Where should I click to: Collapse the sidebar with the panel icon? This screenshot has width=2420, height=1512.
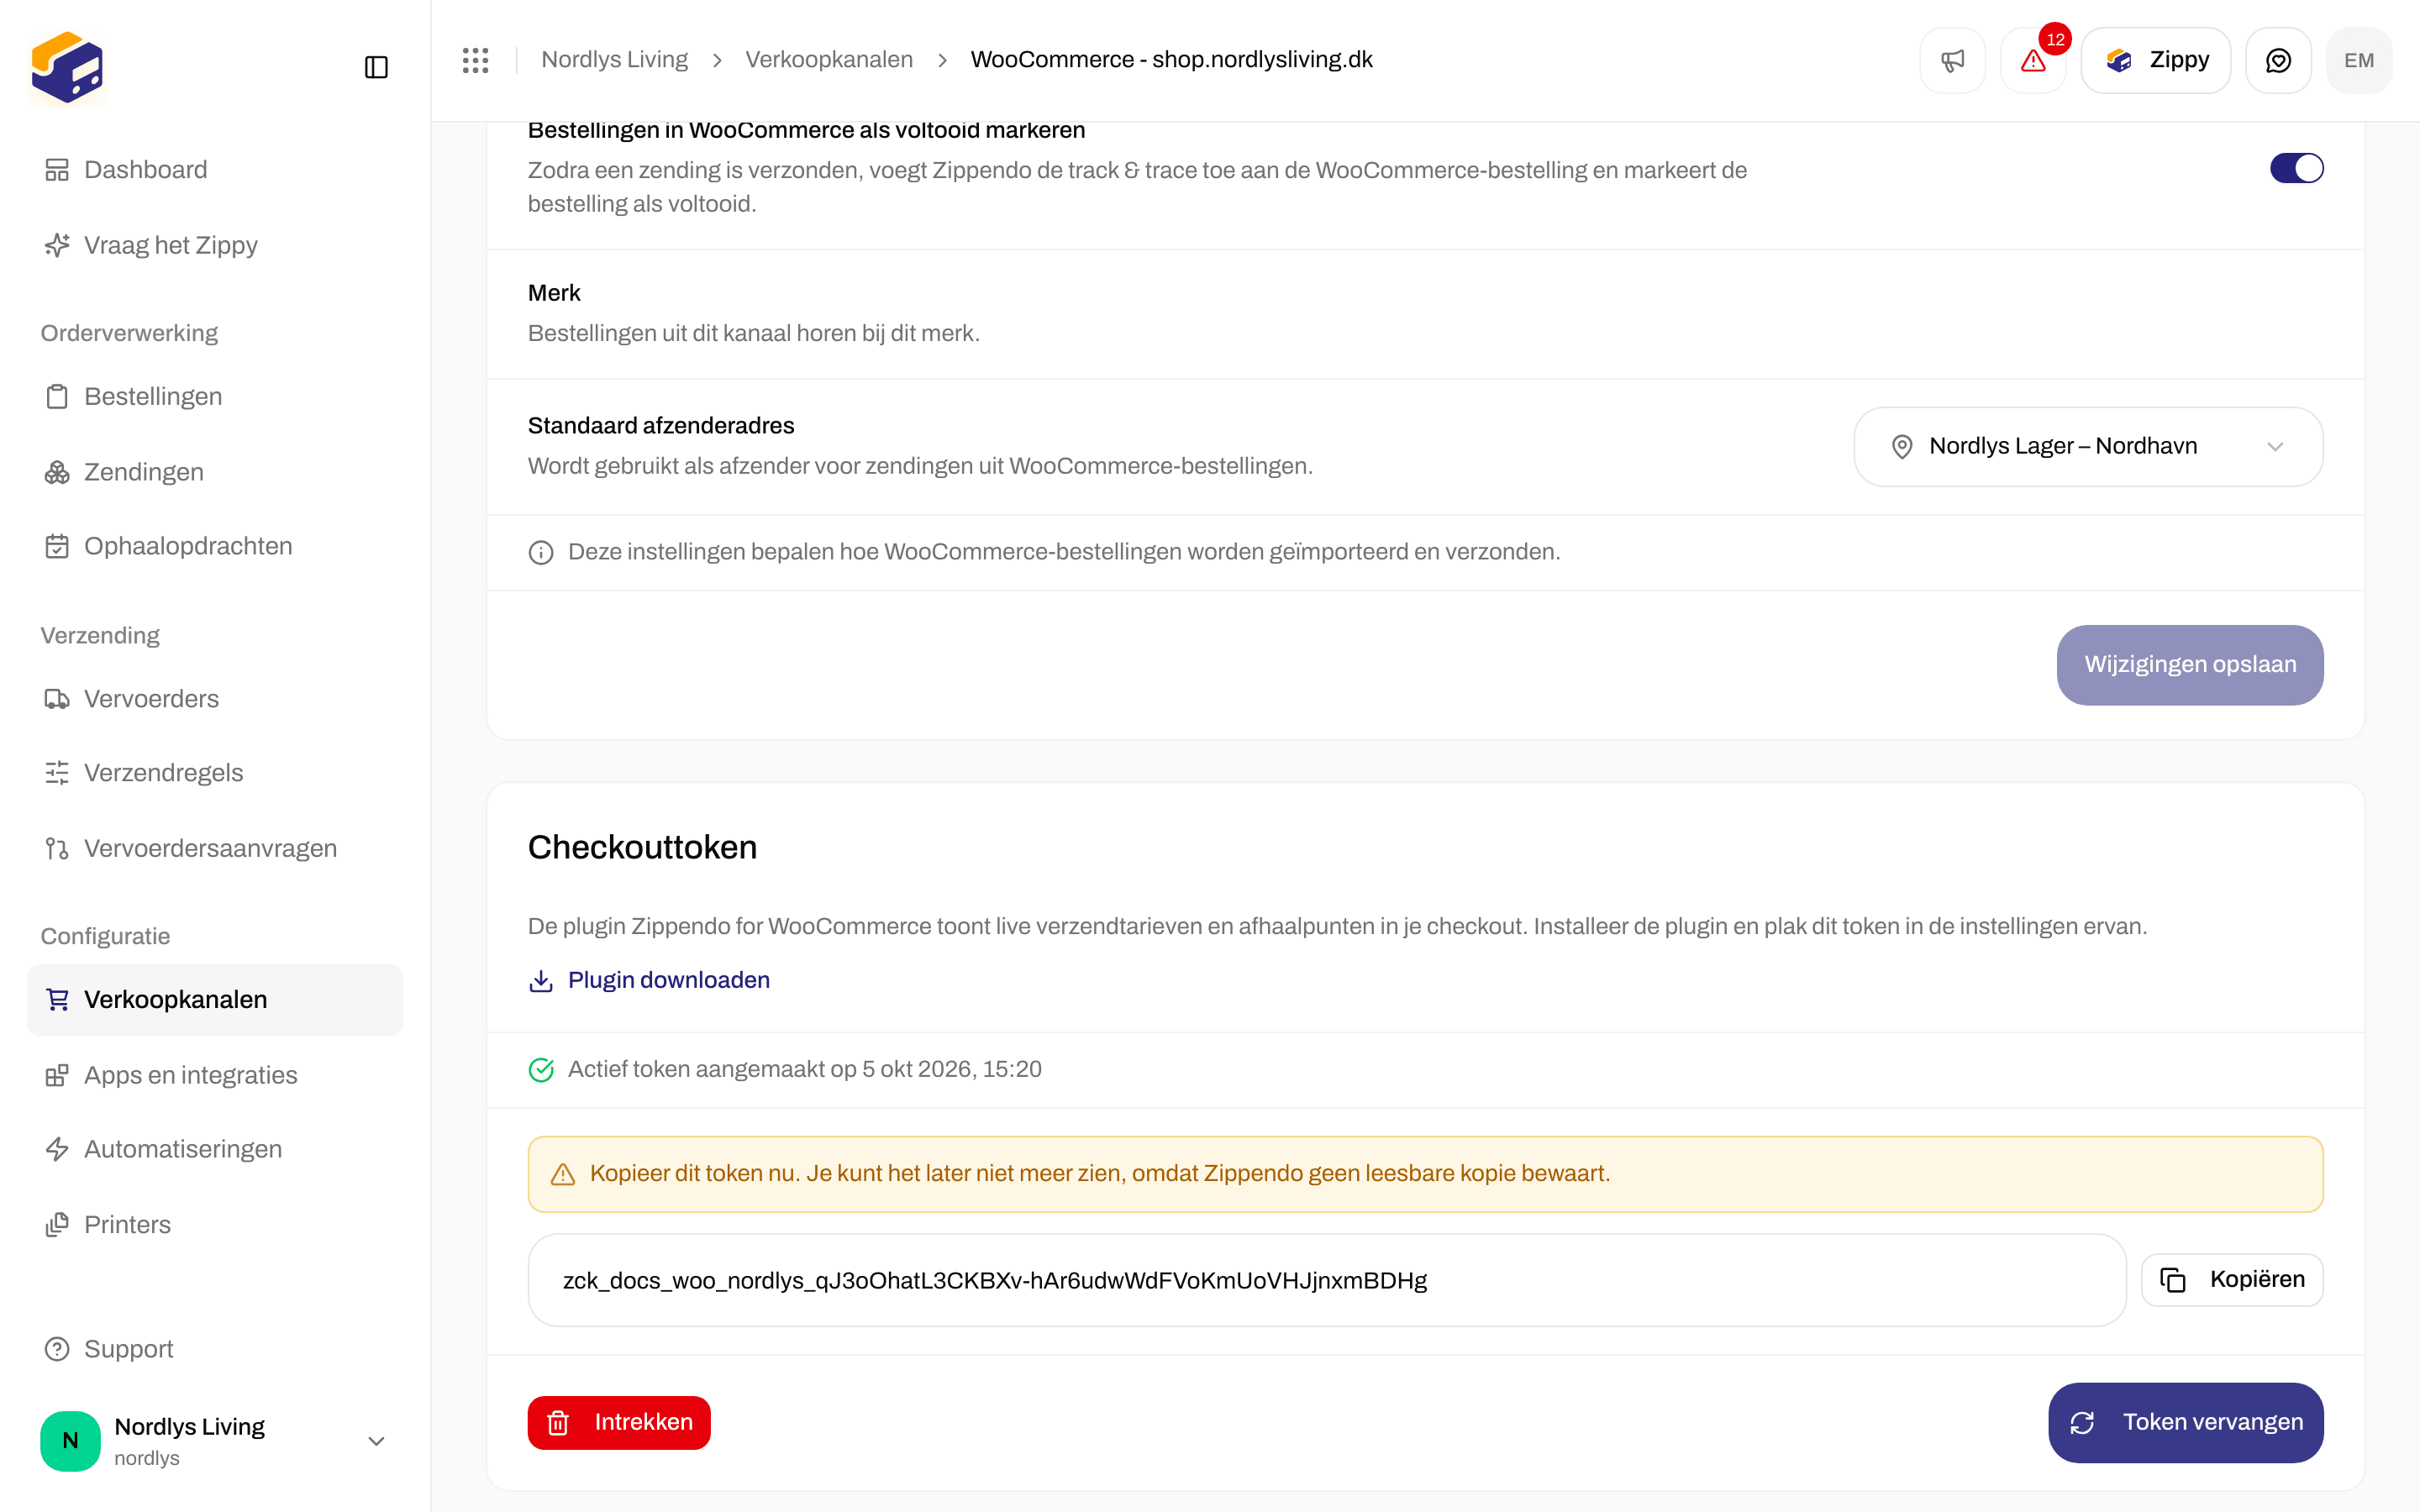coord(376,67)
